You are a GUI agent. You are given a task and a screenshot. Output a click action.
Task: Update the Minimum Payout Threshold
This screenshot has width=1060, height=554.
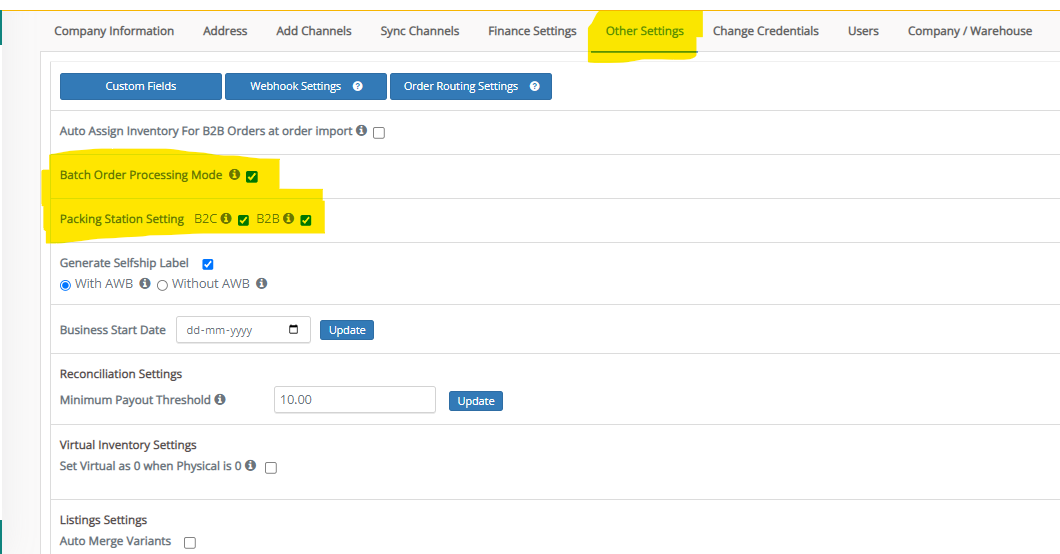pos(476,401)
